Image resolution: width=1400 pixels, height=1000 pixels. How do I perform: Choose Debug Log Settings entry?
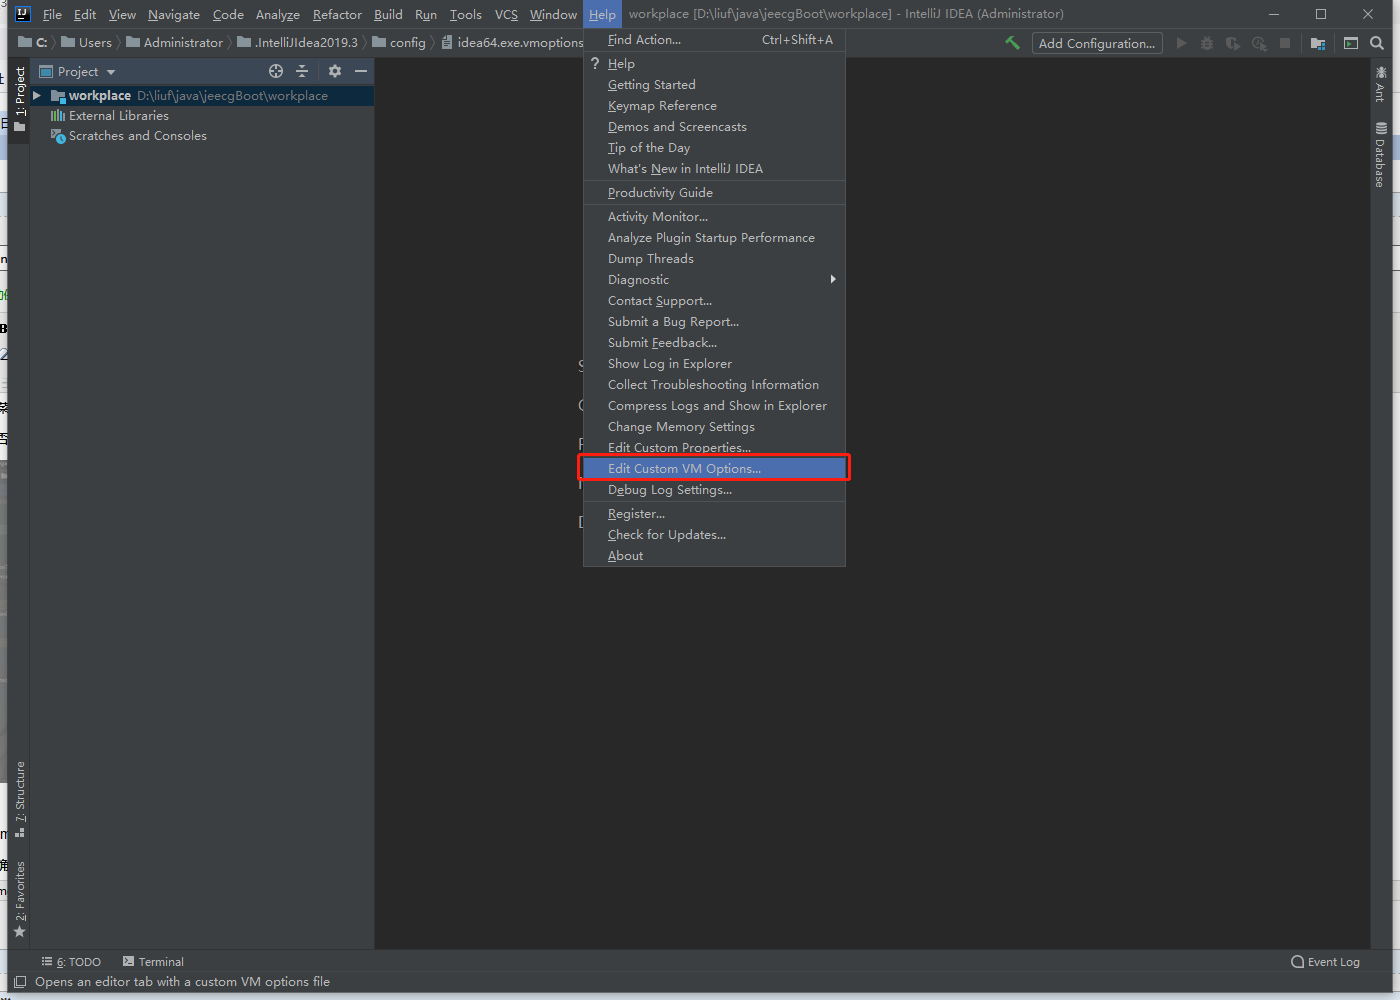pos(714,490)
